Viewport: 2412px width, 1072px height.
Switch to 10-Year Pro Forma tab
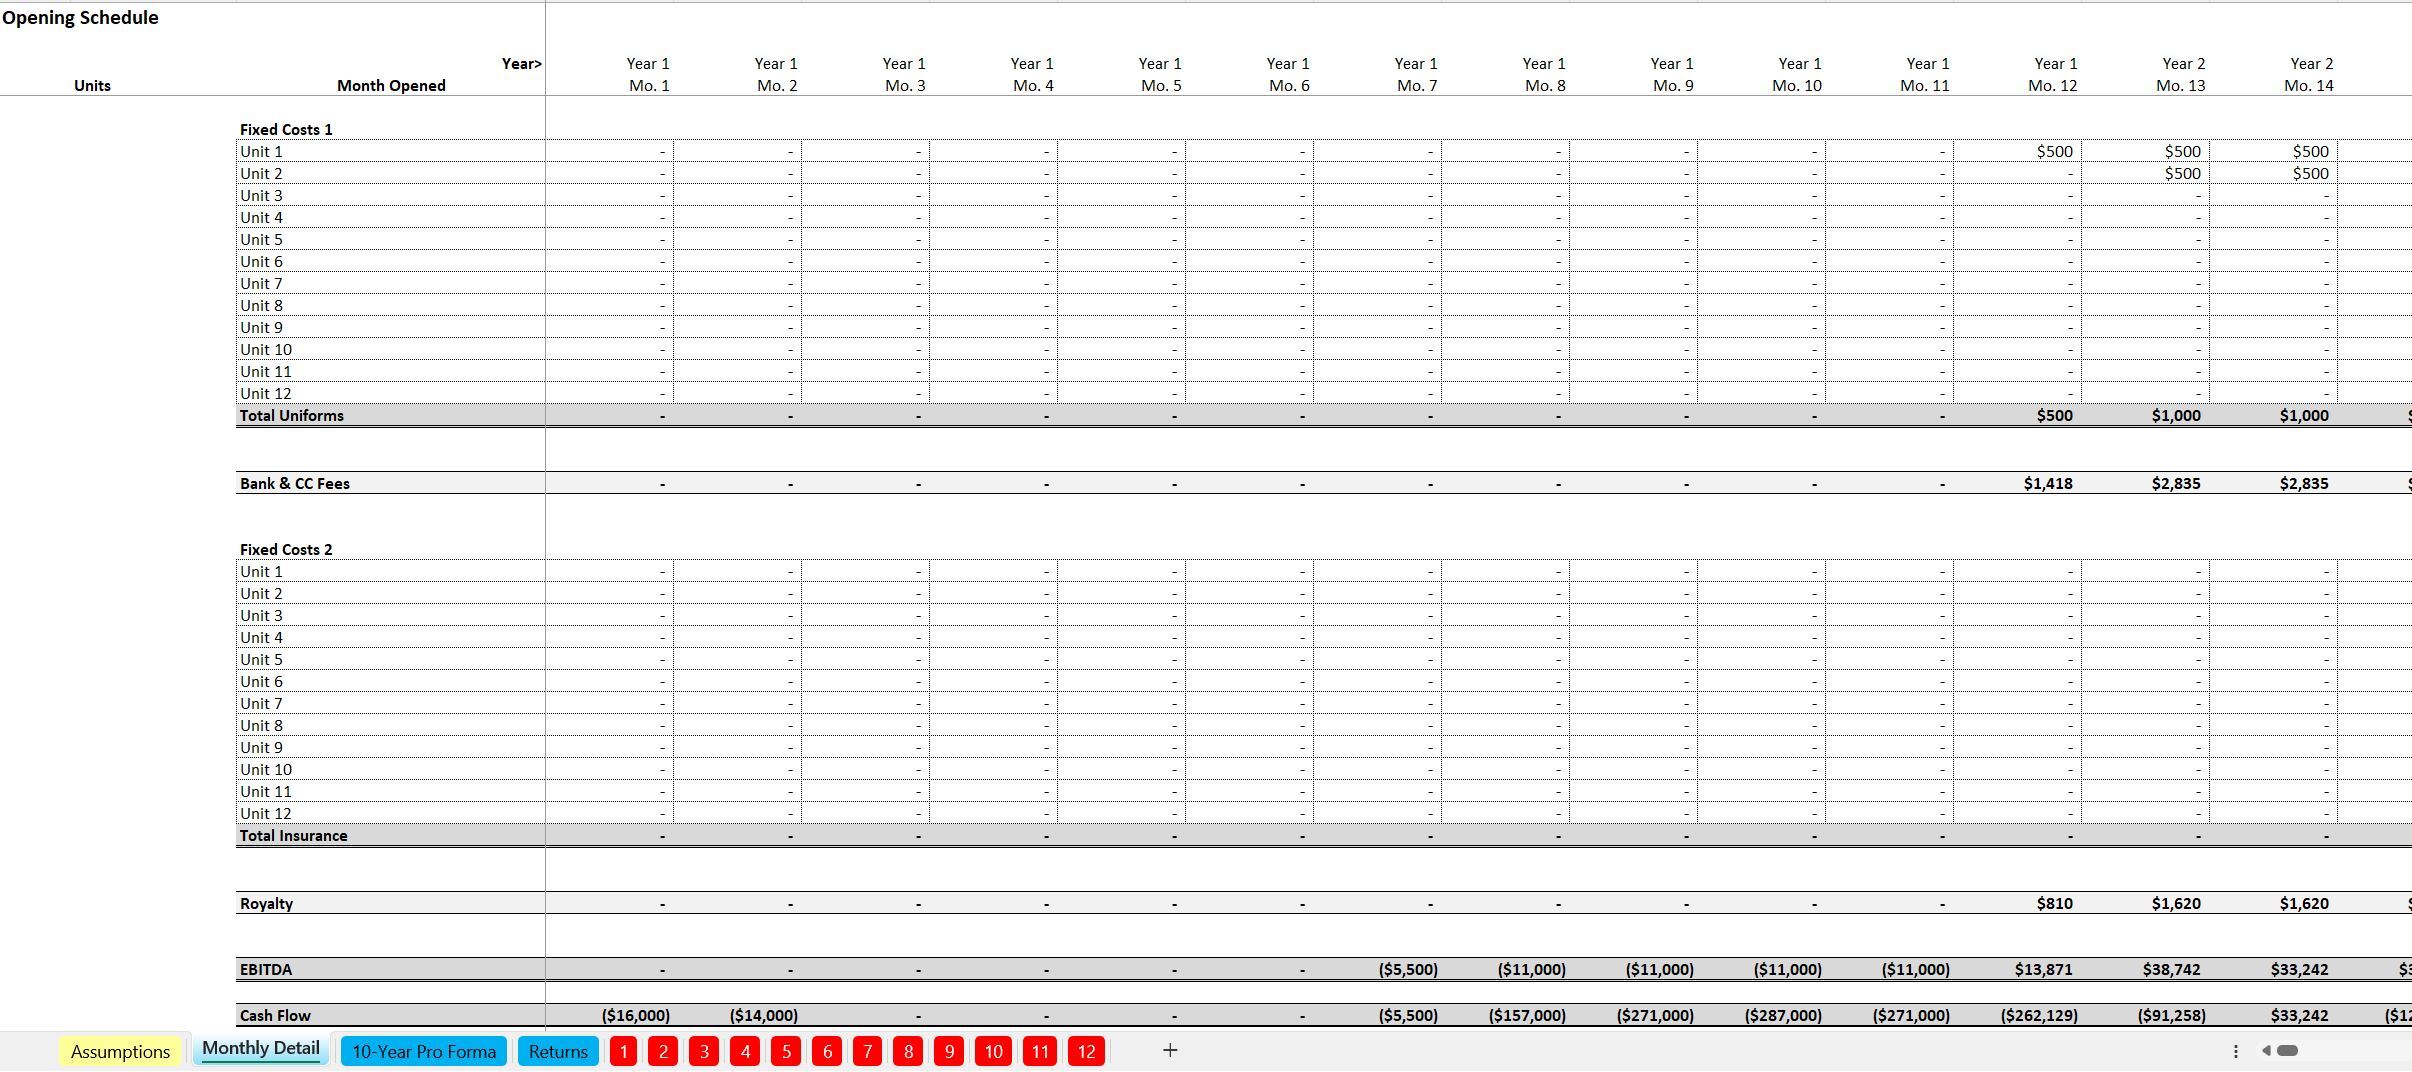[424, 1051]
